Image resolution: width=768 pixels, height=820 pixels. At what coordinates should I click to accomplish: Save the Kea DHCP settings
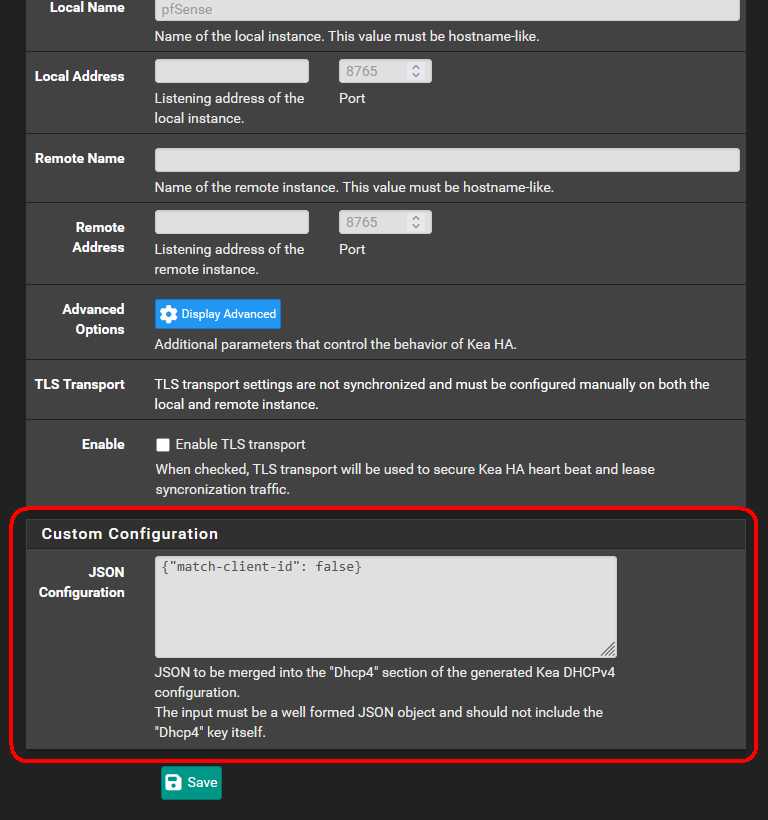[191, 783]
